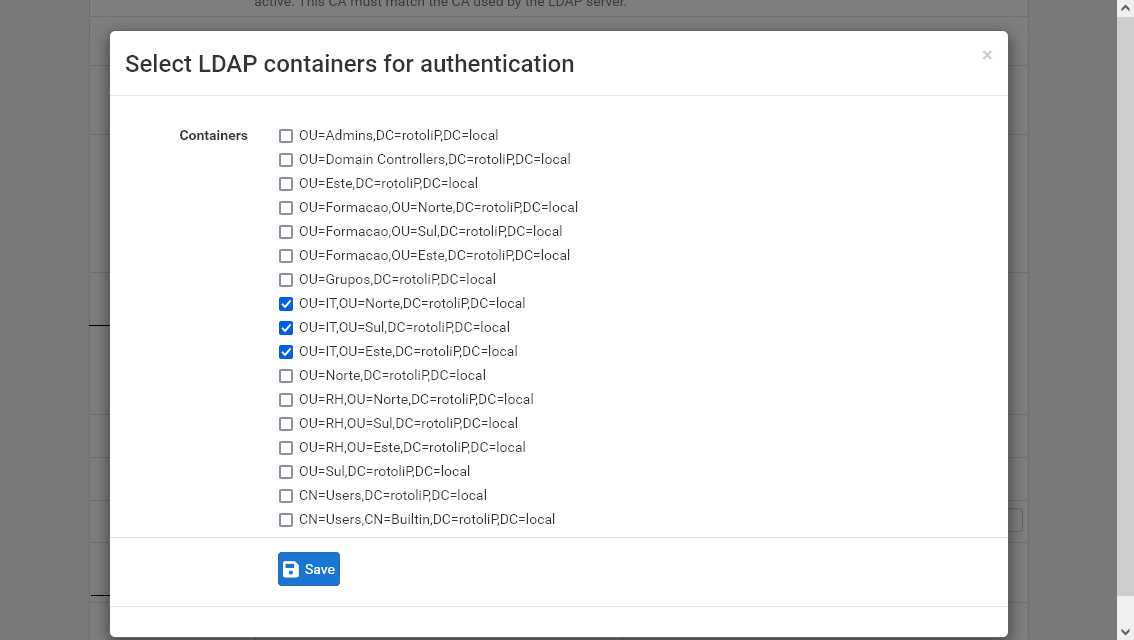Click the save disk icon on Save button

pyautogui.click(x=293, y=568)
